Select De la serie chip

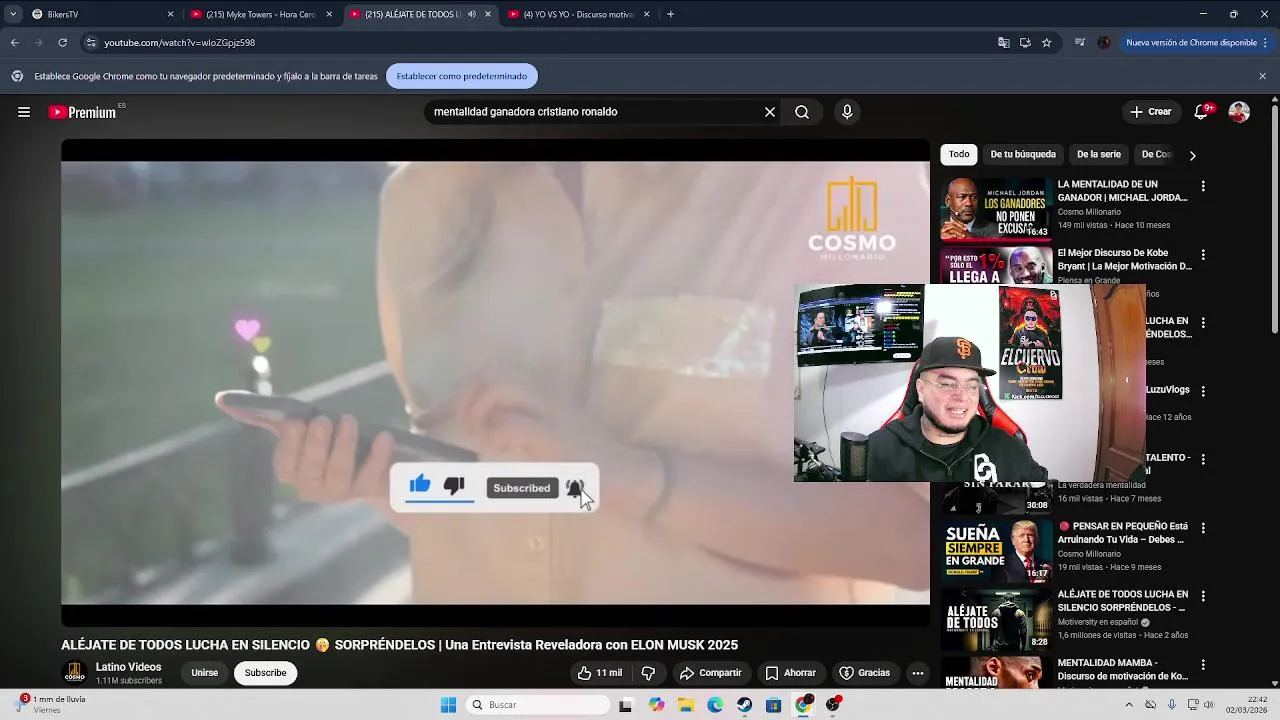pyautogui.click(x=1099, y=154)
